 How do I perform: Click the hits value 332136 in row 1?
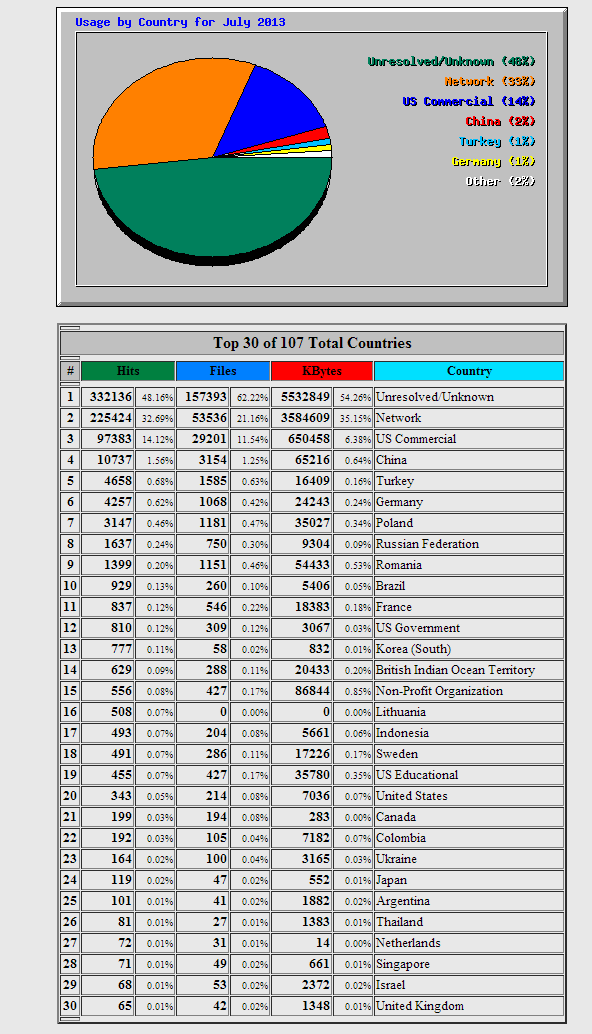pyautogui.click(x=107, y=397)
